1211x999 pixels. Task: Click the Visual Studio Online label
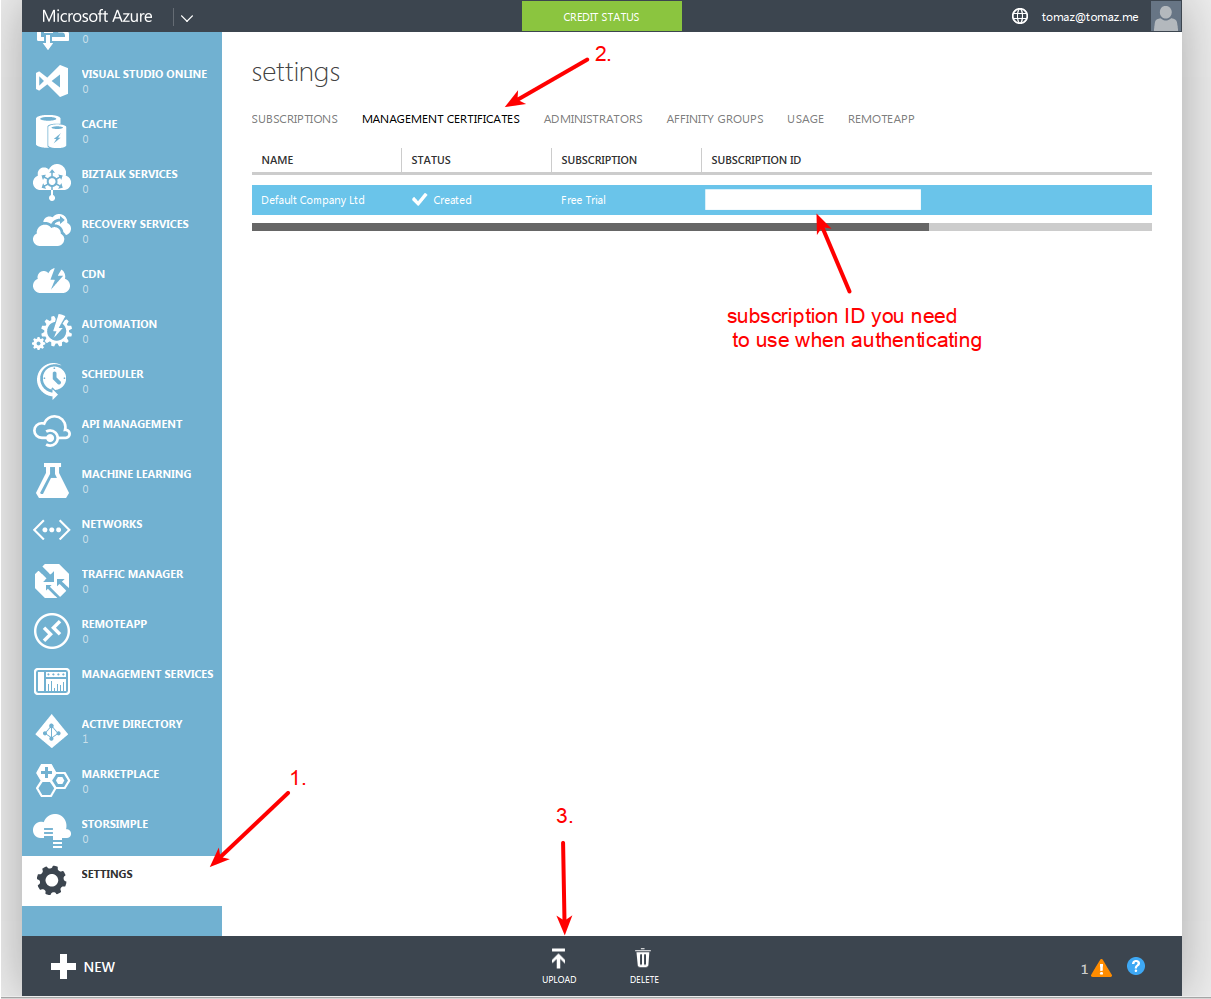coord(144,74)
